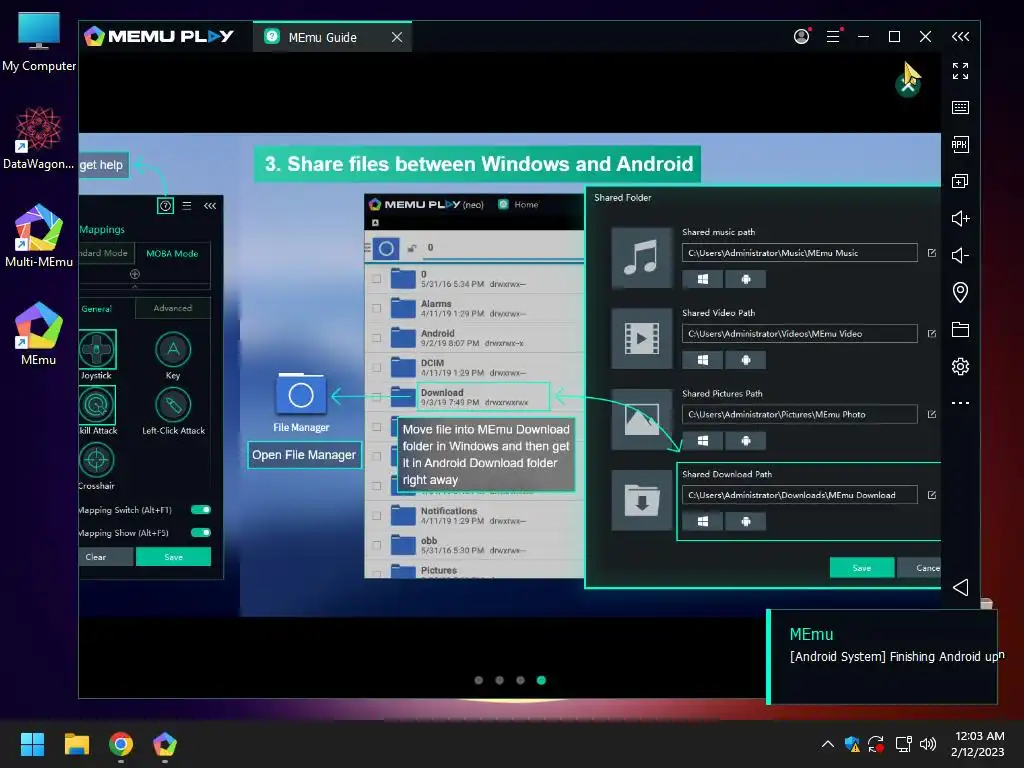Screen dimensions: 1024x768
Task: Install an APK via the APK icon
Action: click(960, 144)
